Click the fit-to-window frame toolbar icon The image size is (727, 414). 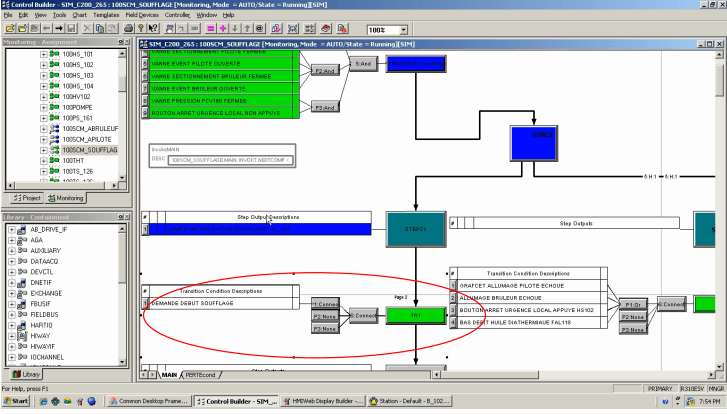pos(293,29)
